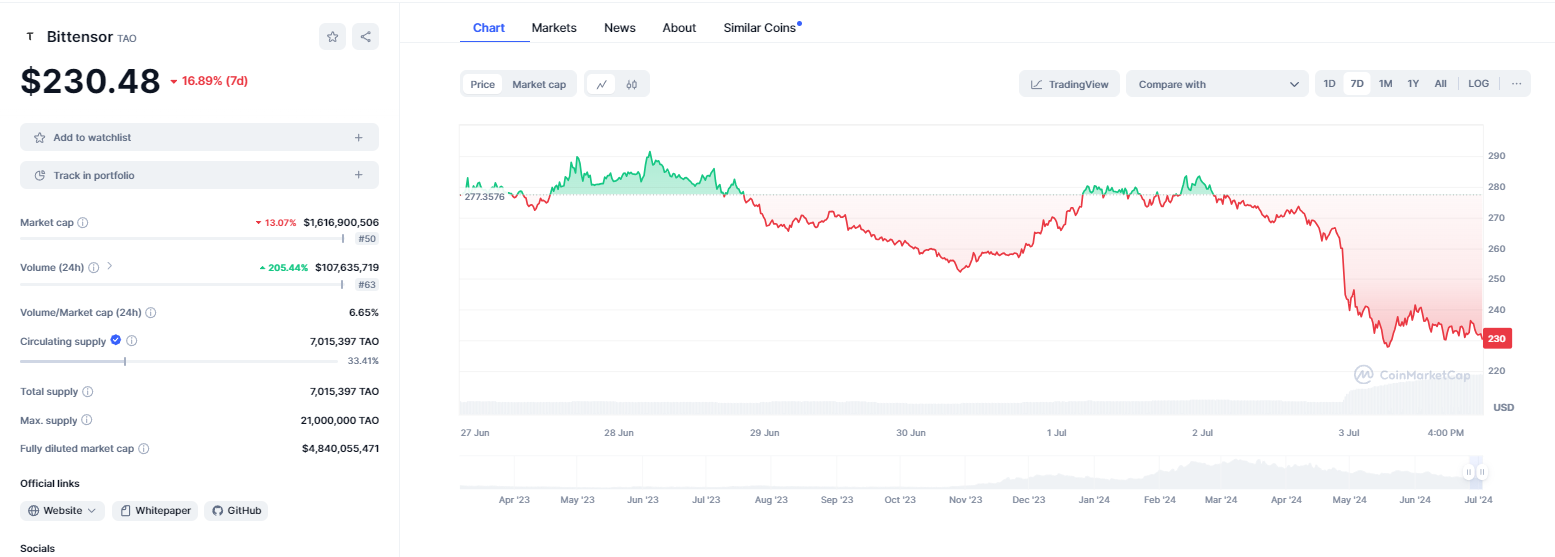Click the info icon next to Max. supply

[87, 420]
